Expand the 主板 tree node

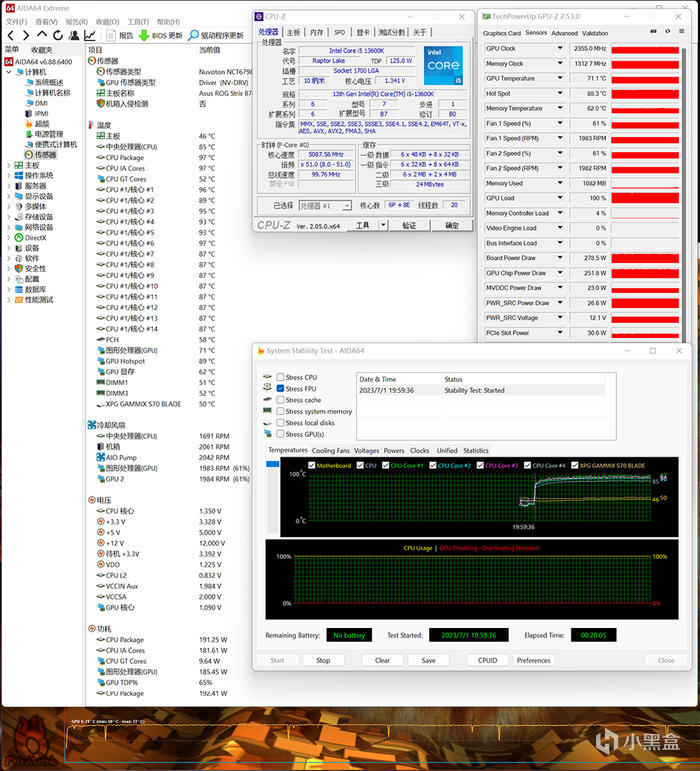click(x=8, y=165)
